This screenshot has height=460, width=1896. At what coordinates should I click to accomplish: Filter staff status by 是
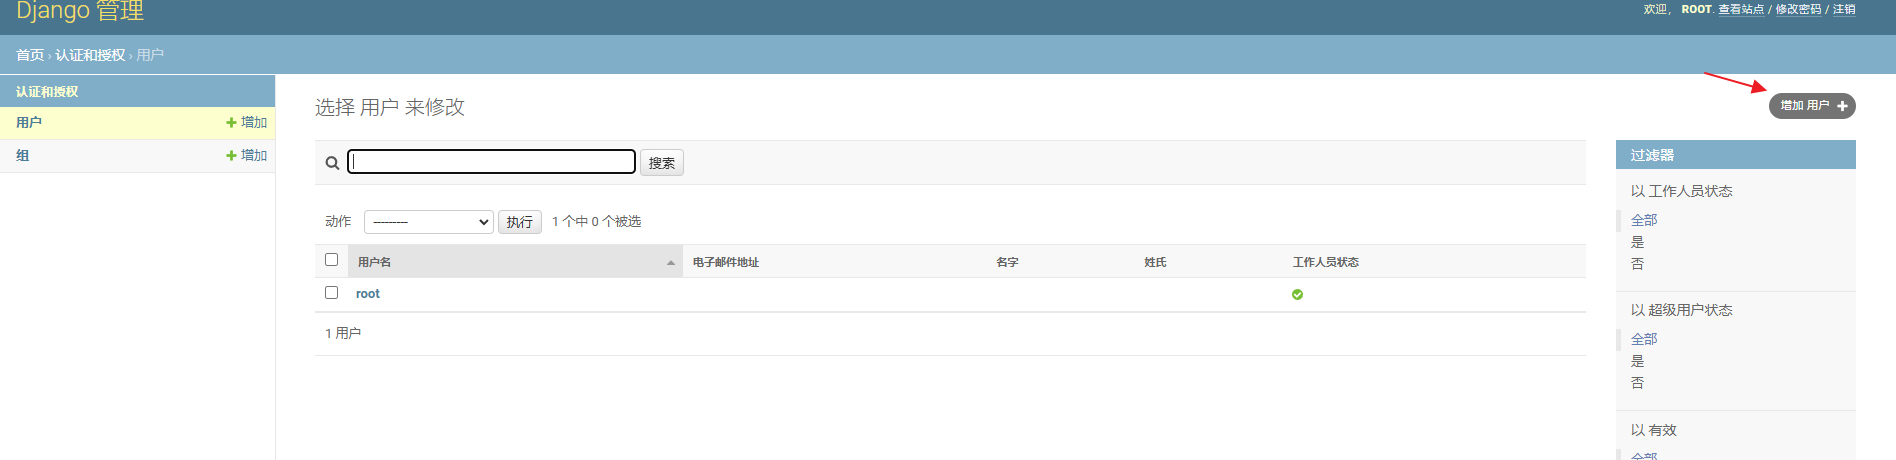(x=1637, y=242)
